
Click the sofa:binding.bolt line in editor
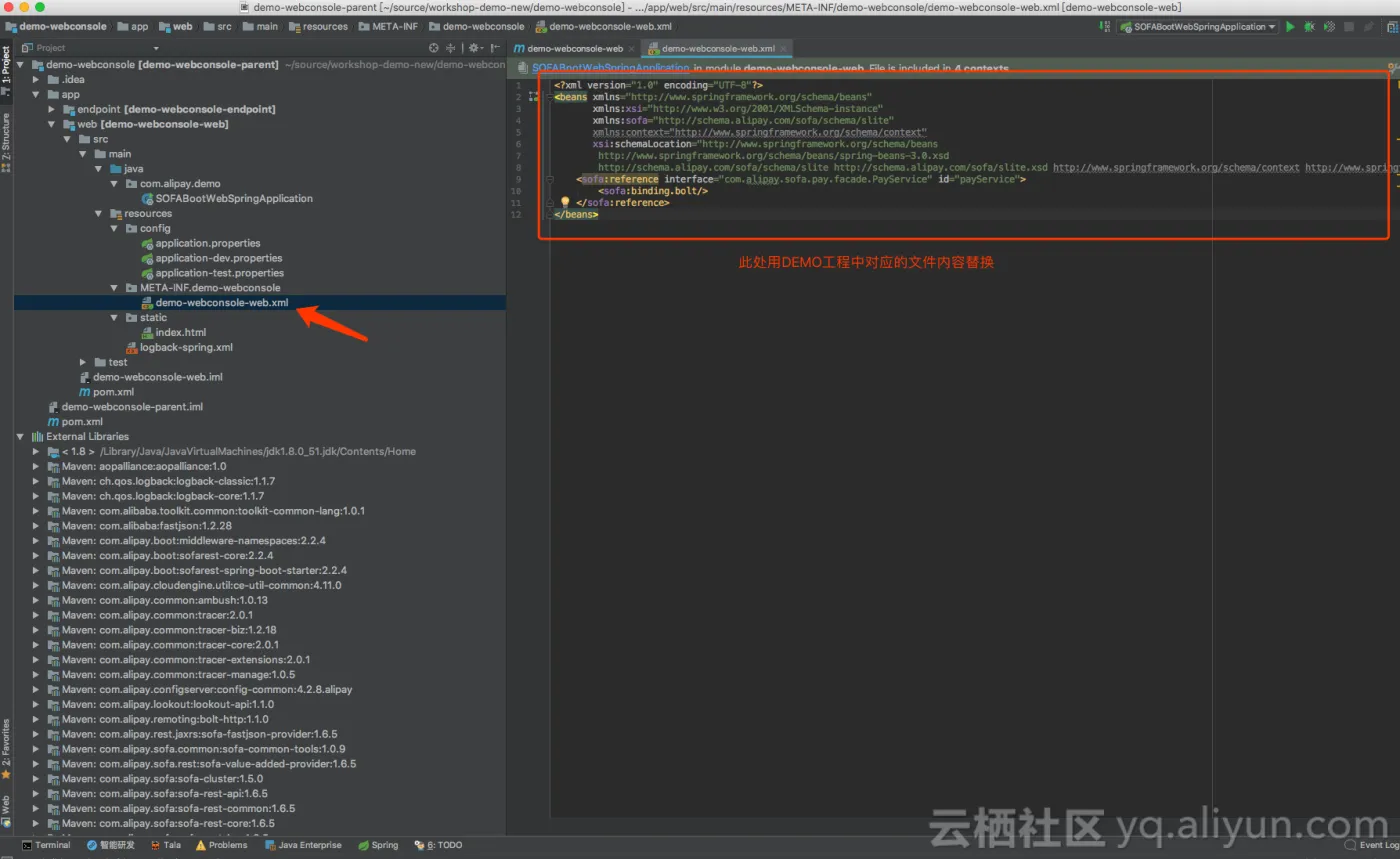653,191
